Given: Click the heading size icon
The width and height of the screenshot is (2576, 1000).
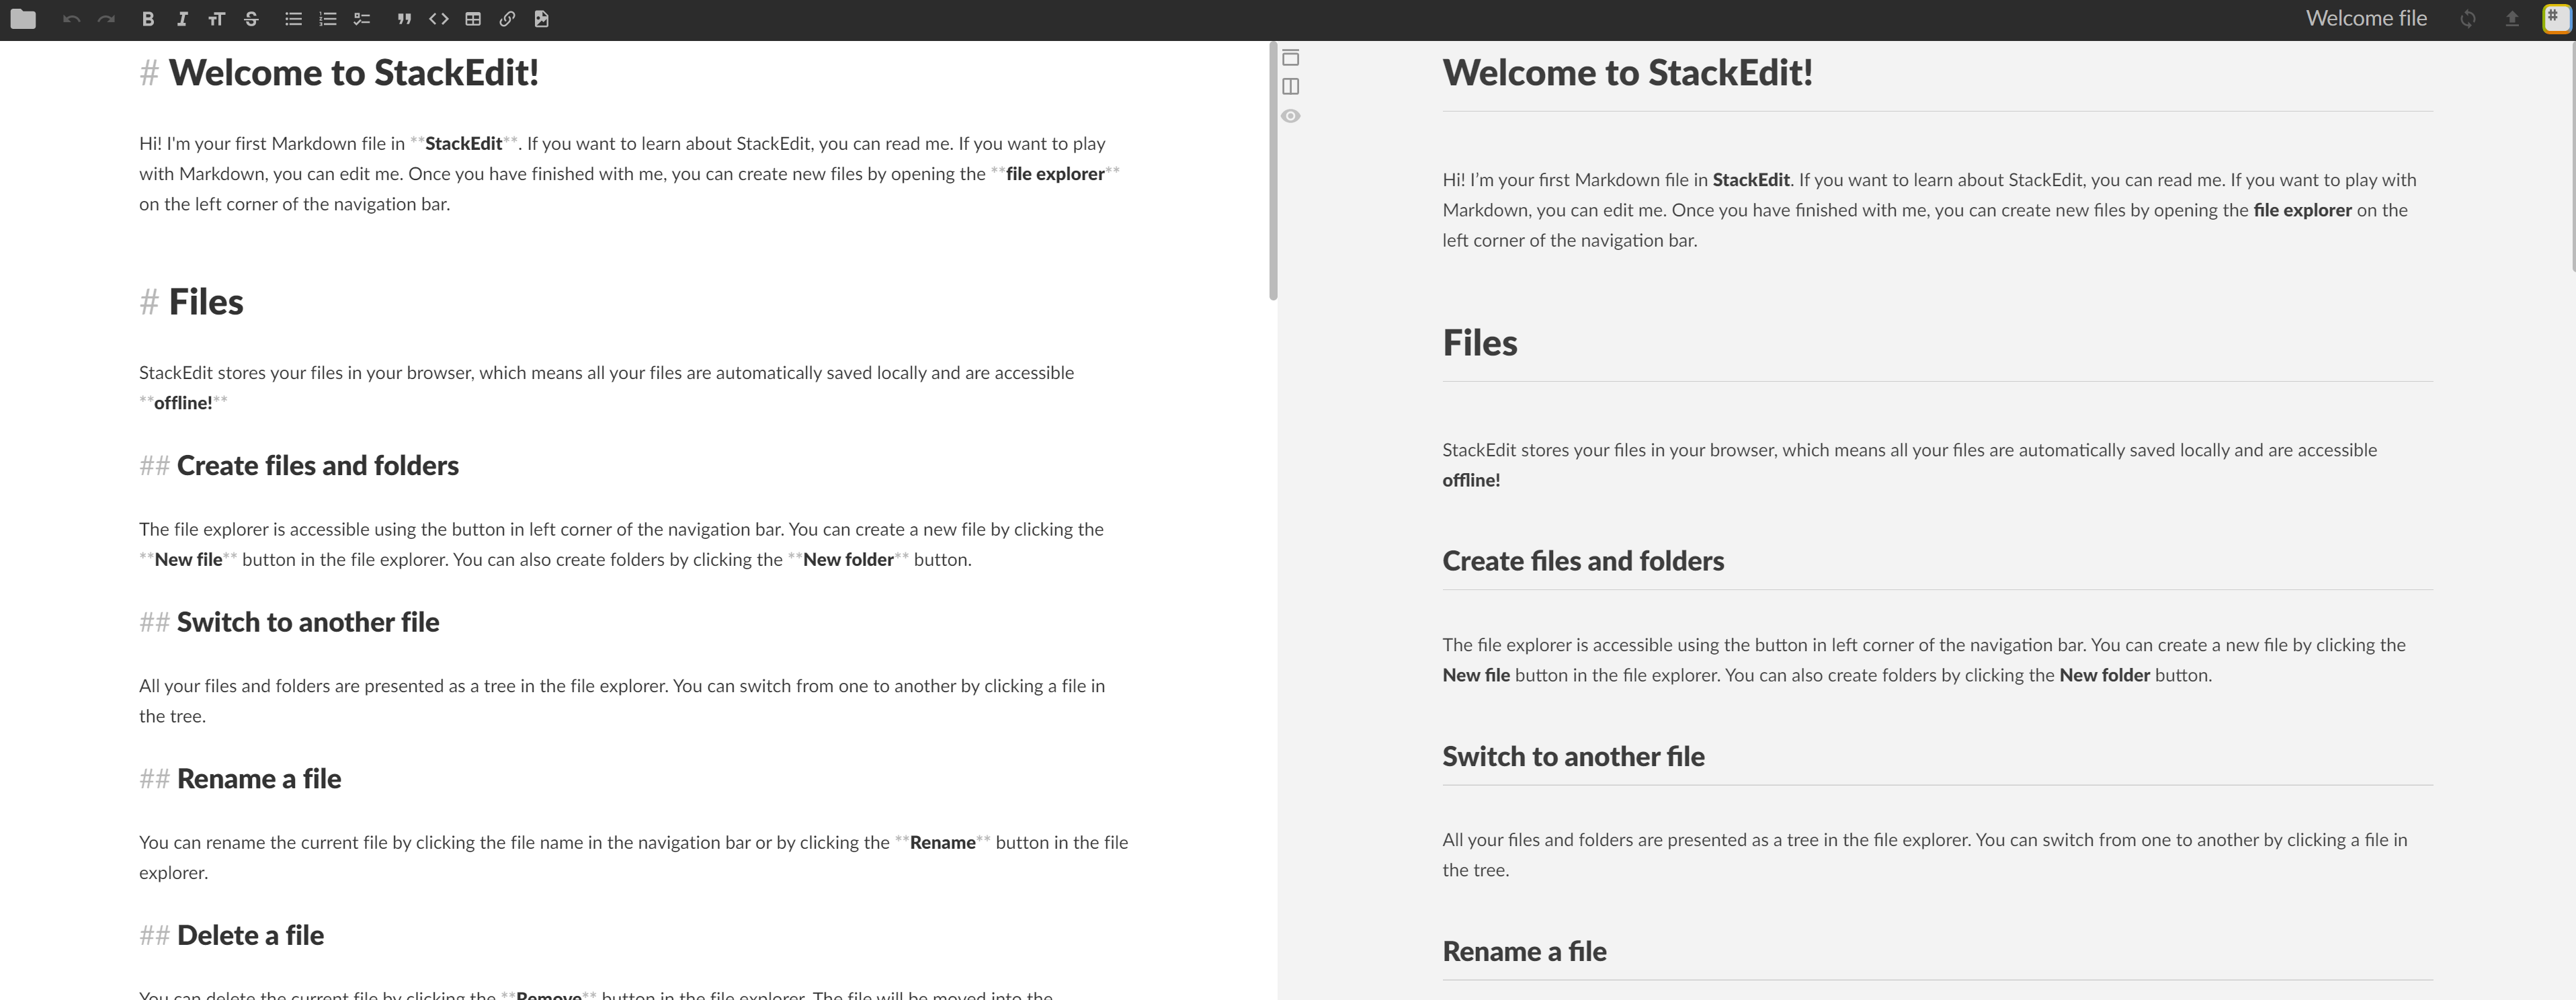Looking at the screenshot, I should [216, 18].
